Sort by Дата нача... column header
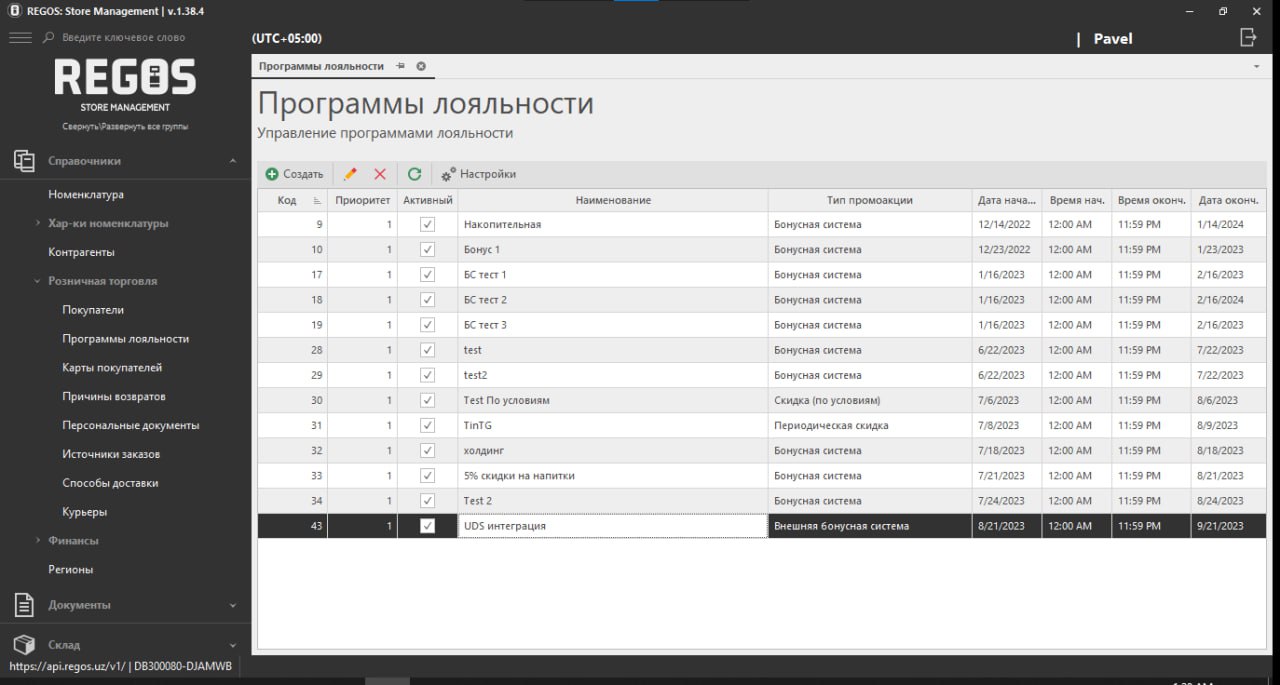This screenshot has width=1280, height=685. click(1007, 200)
